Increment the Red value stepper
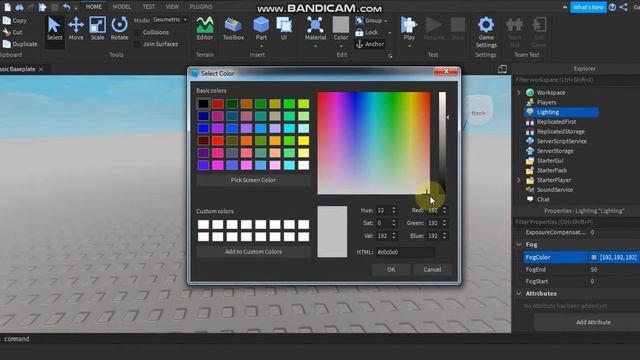This screenshot has width=640, height=360. (444, 208)
